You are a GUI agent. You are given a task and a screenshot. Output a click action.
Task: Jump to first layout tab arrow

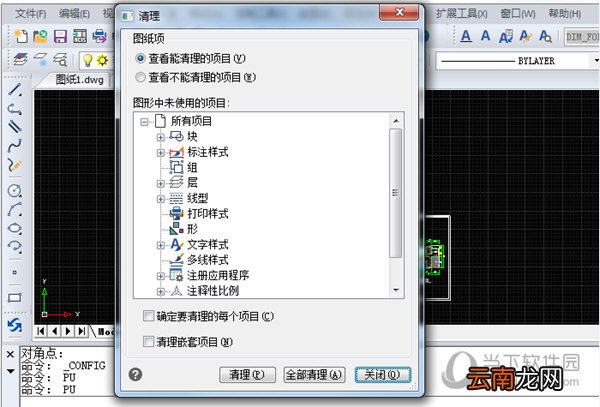41,331
